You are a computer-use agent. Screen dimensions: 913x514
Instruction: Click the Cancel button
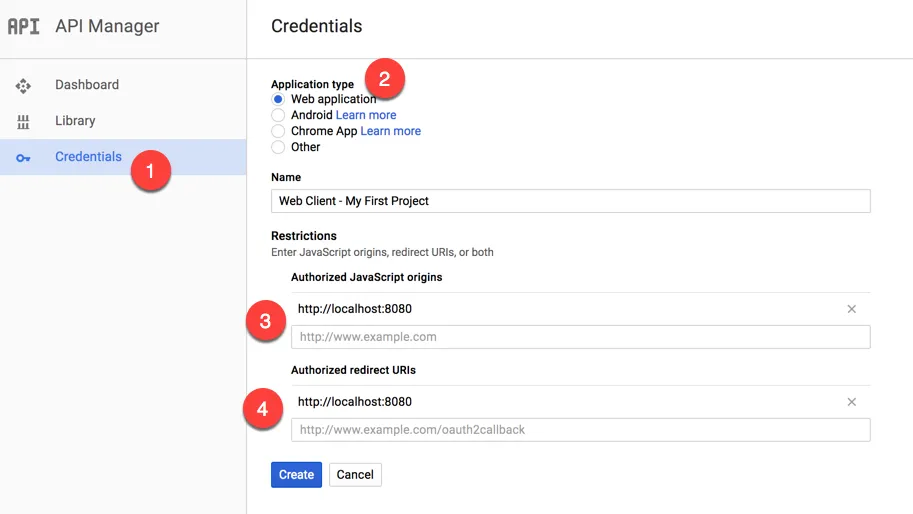click(x=355, y=475)
